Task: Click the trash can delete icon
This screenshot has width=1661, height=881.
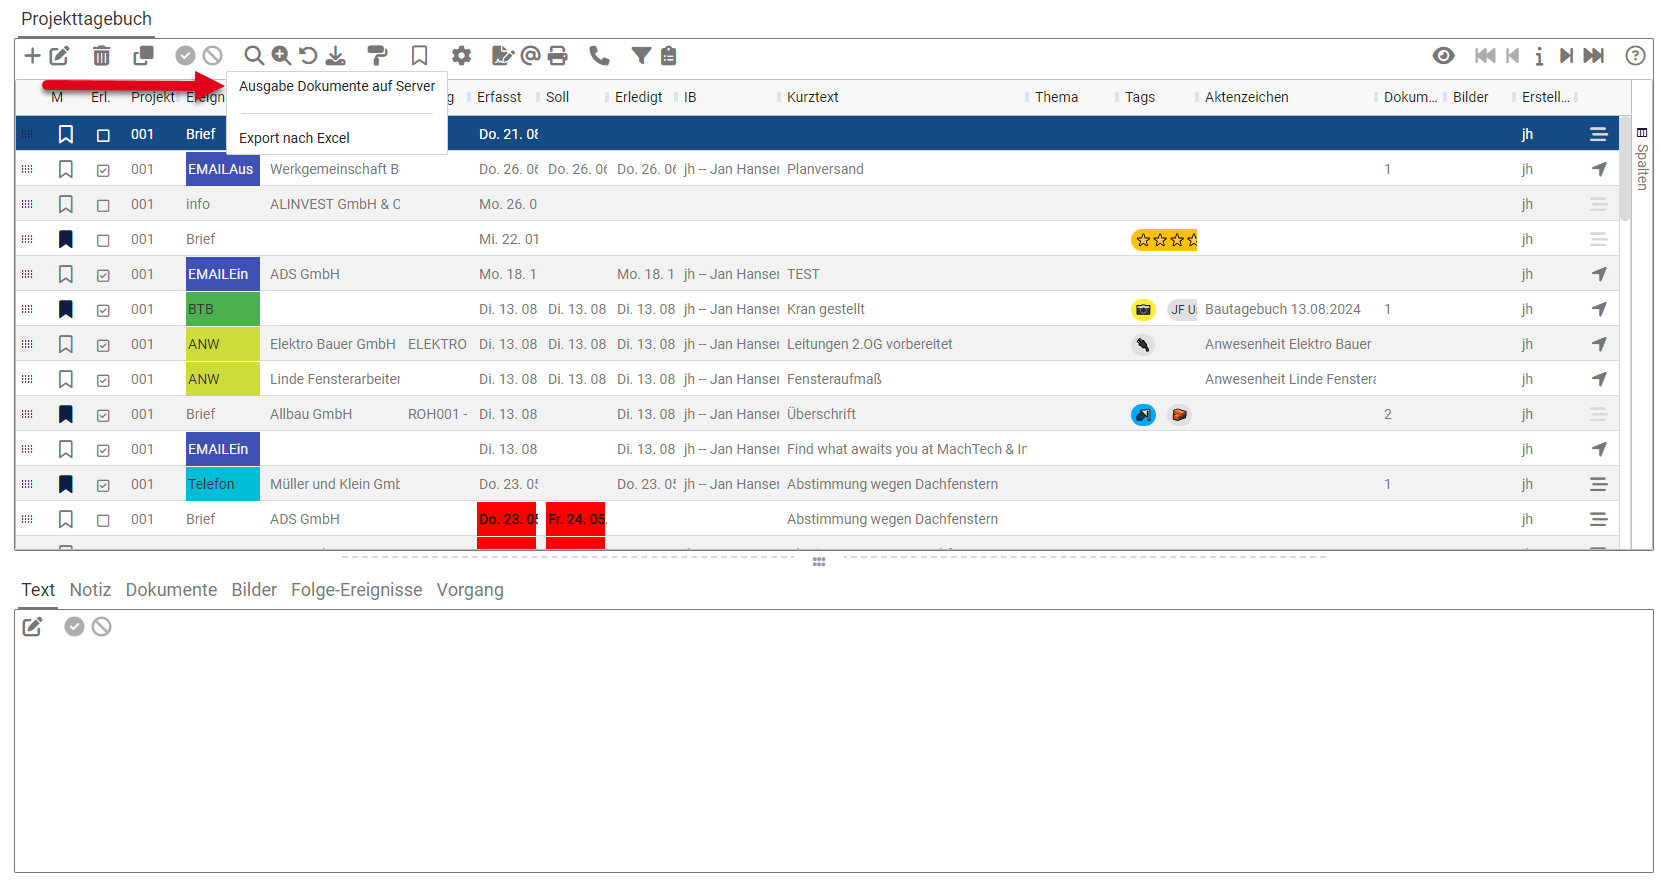Action: 101,56
